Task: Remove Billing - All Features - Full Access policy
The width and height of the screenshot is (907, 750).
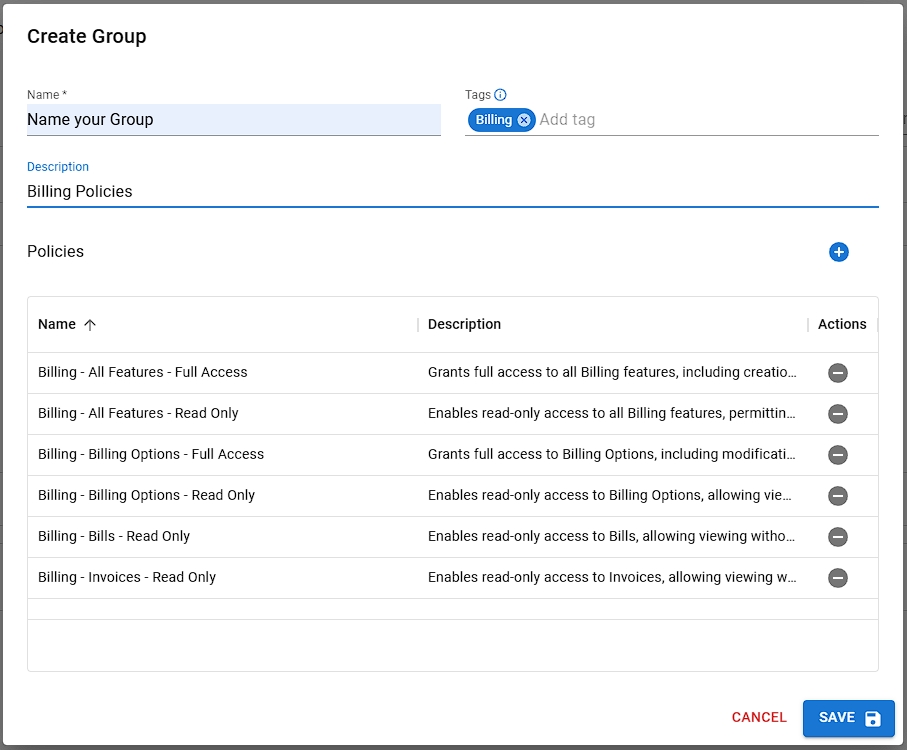Action: (838, 373)
